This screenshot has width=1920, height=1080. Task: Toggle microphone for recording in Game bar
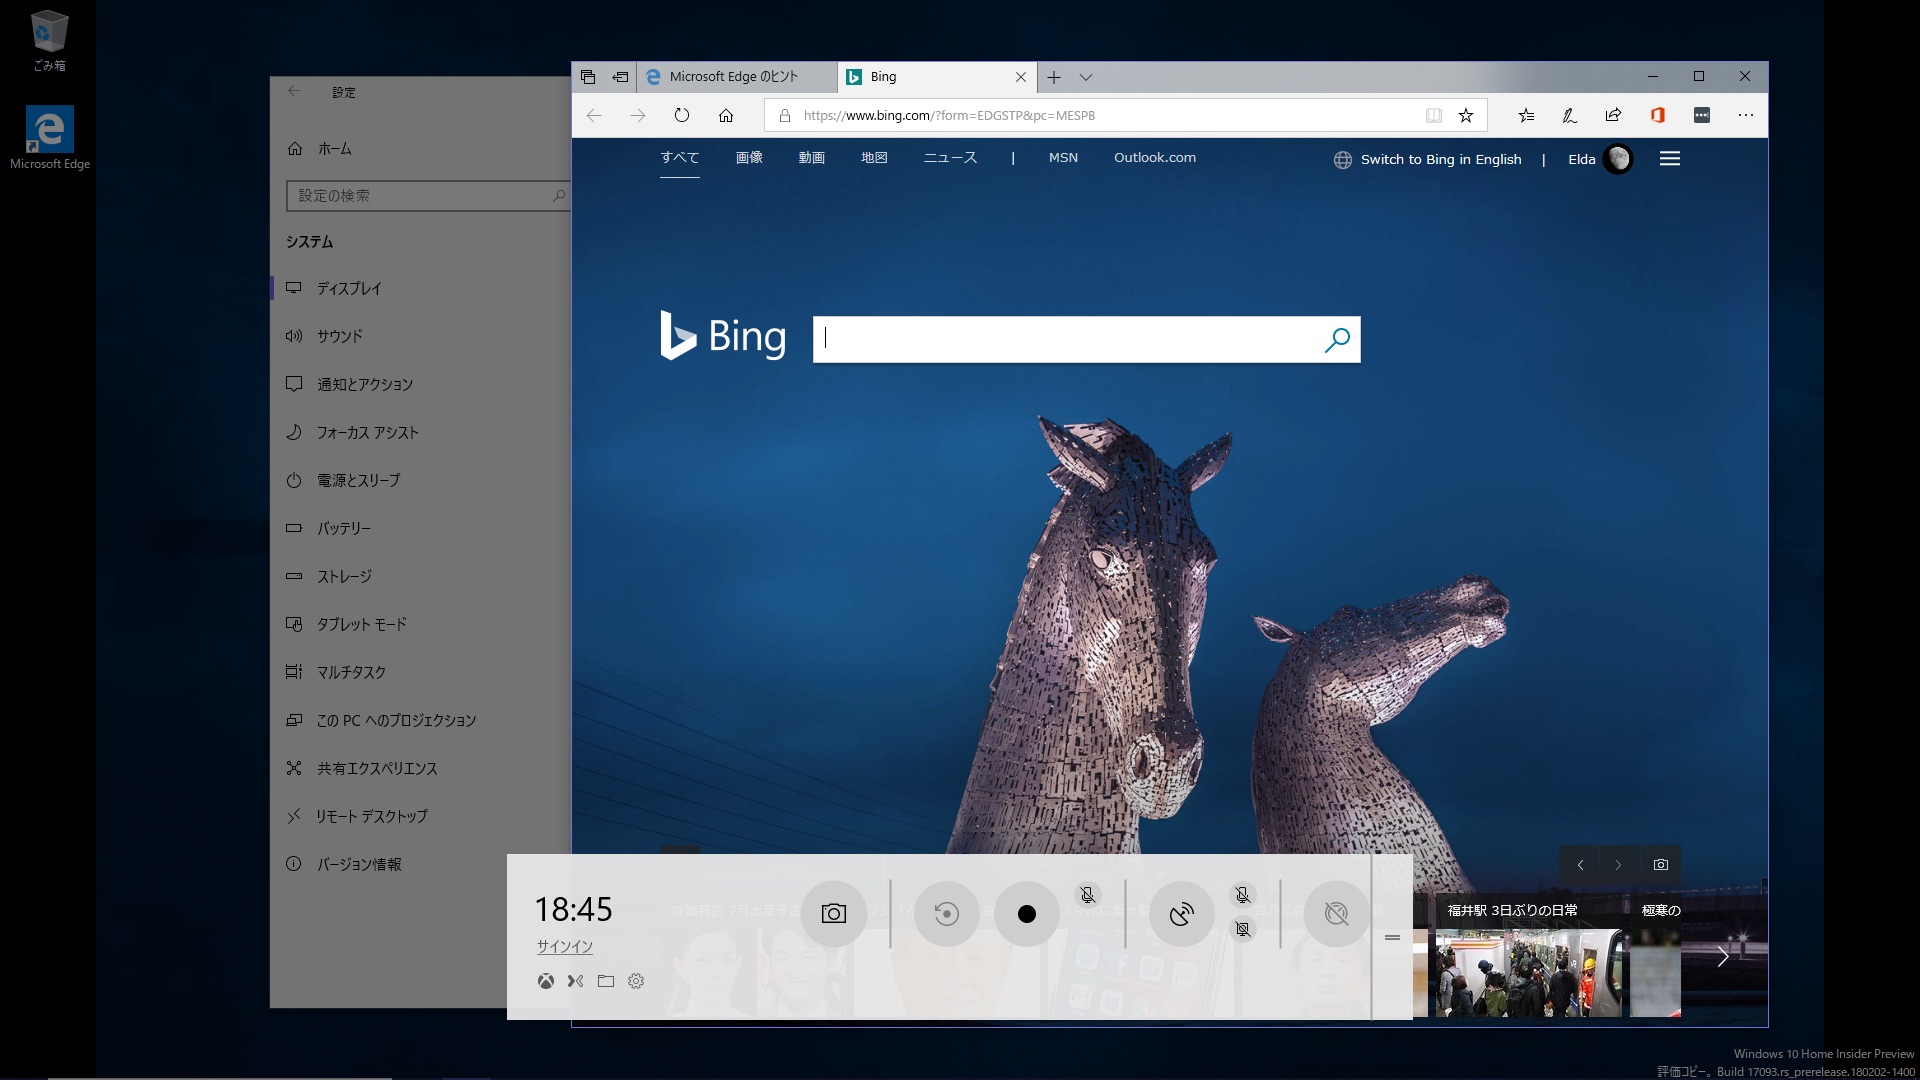pyautogui.click(x=1088, y=895)
